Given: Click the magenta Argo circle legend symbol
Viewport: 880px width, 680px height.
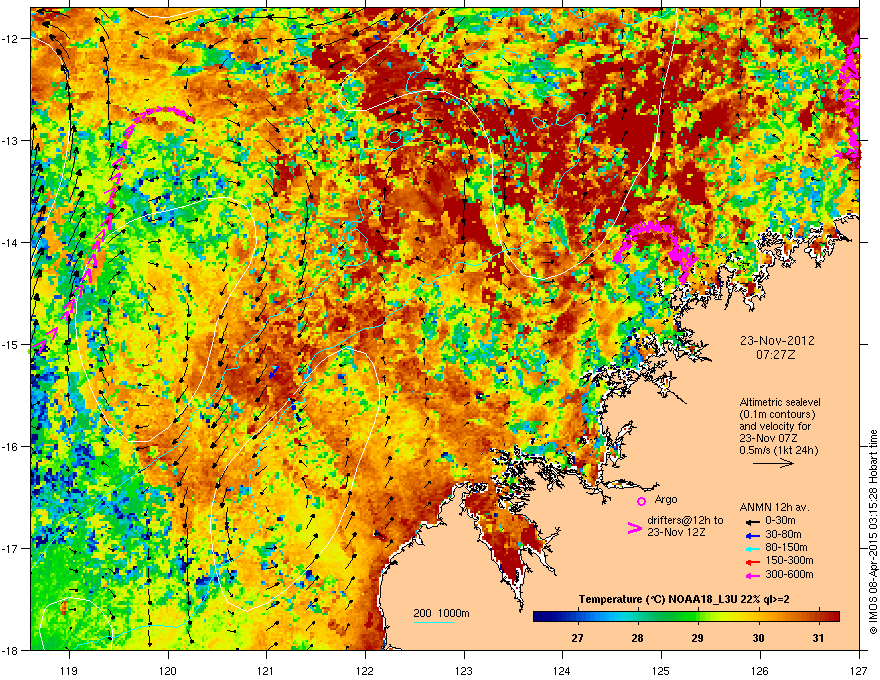Looking at the screenshot, I should pyautogui.click(x=641, y=501).
